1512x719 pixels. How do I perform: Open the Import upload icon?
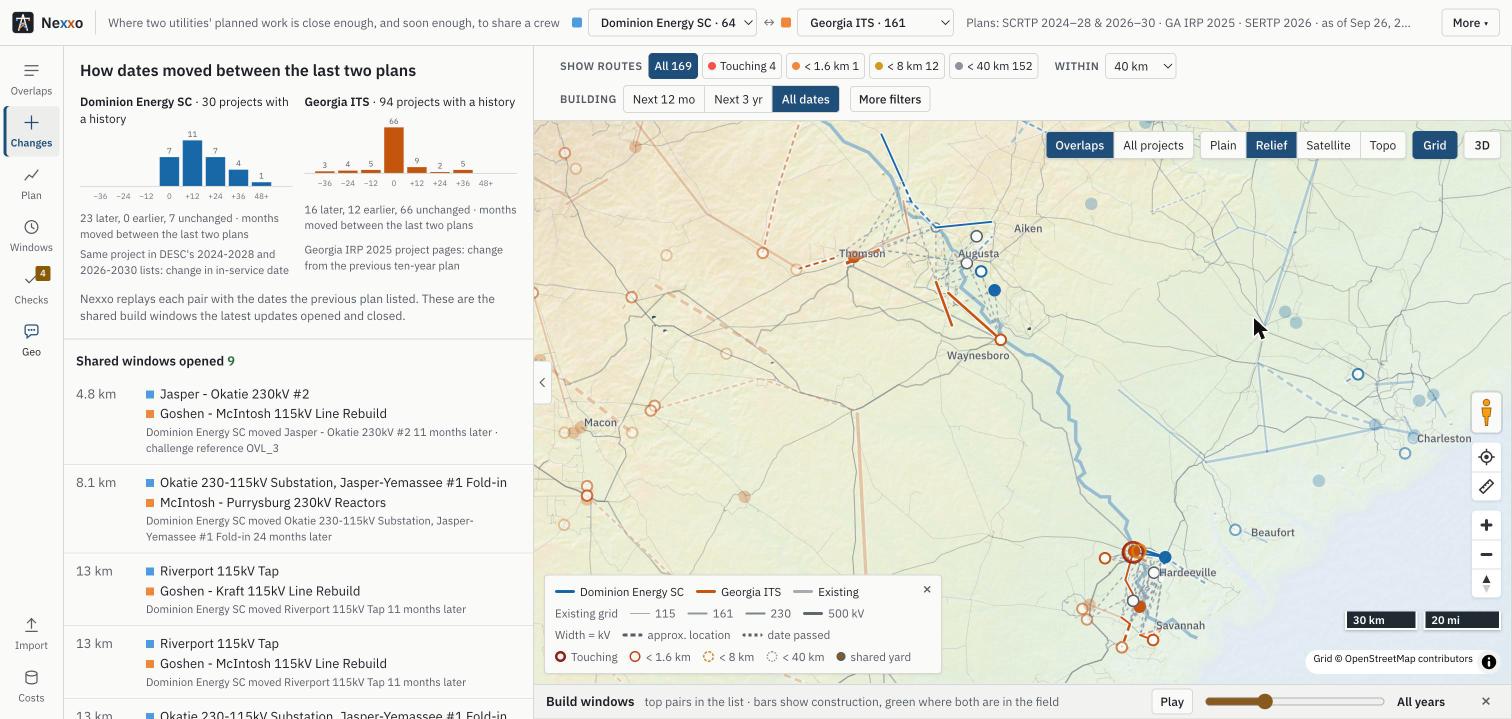[x=31, y=633]
